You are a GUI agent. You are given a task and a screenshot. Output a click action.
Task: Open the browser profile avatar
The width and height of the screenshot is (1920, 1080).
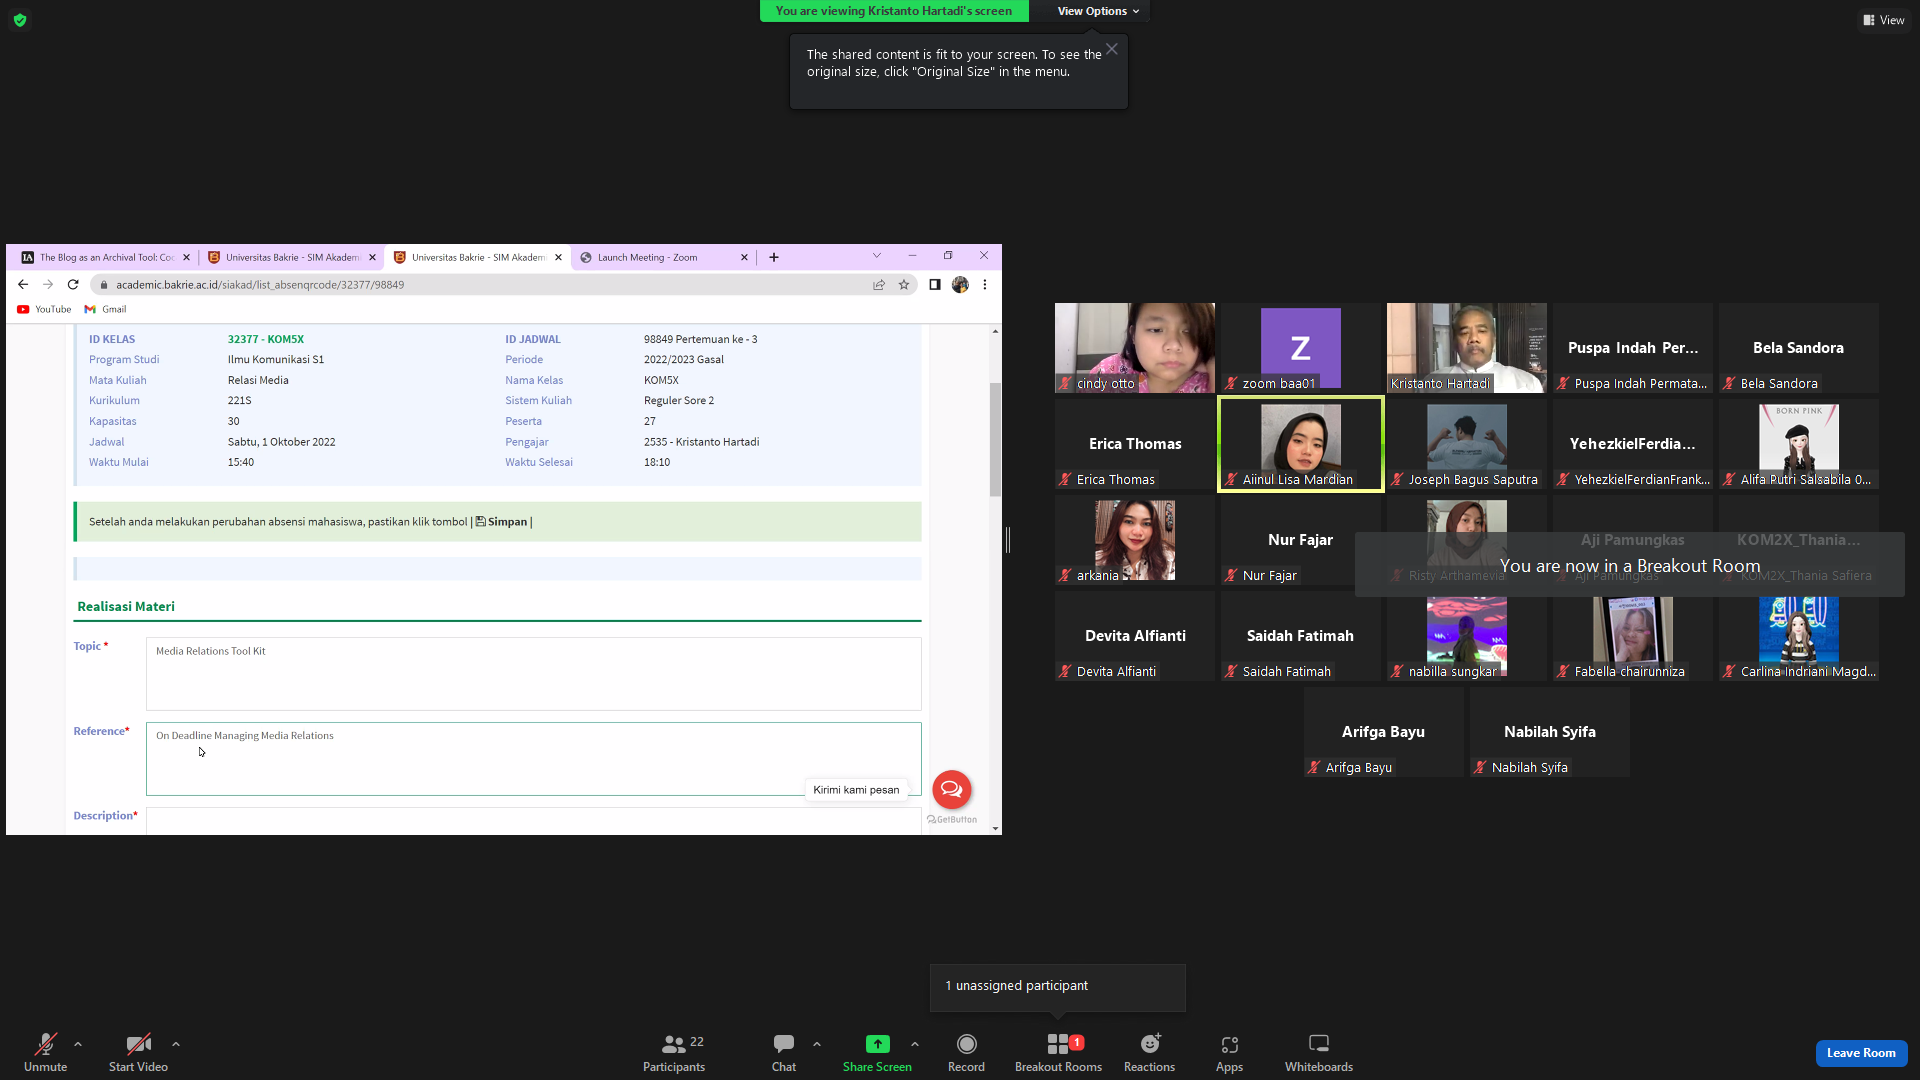coord(960,285)
